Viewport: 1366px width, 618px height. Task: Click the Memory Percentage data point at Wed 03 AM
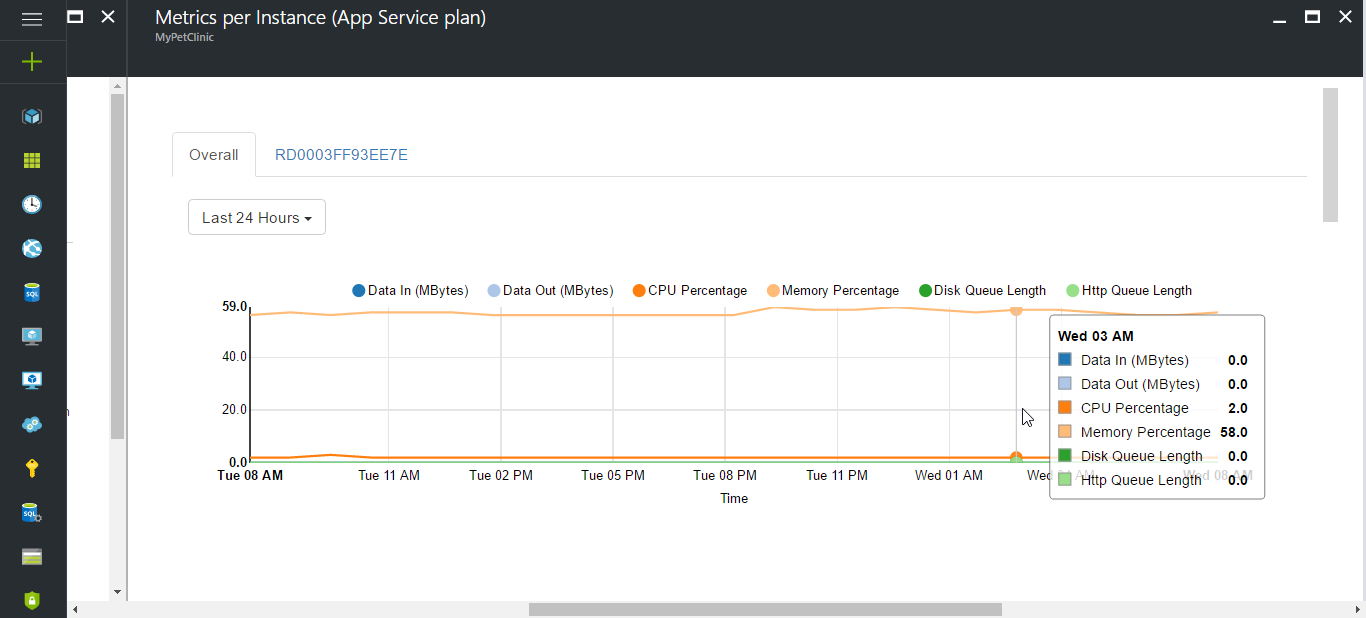tap(1016, 310)
